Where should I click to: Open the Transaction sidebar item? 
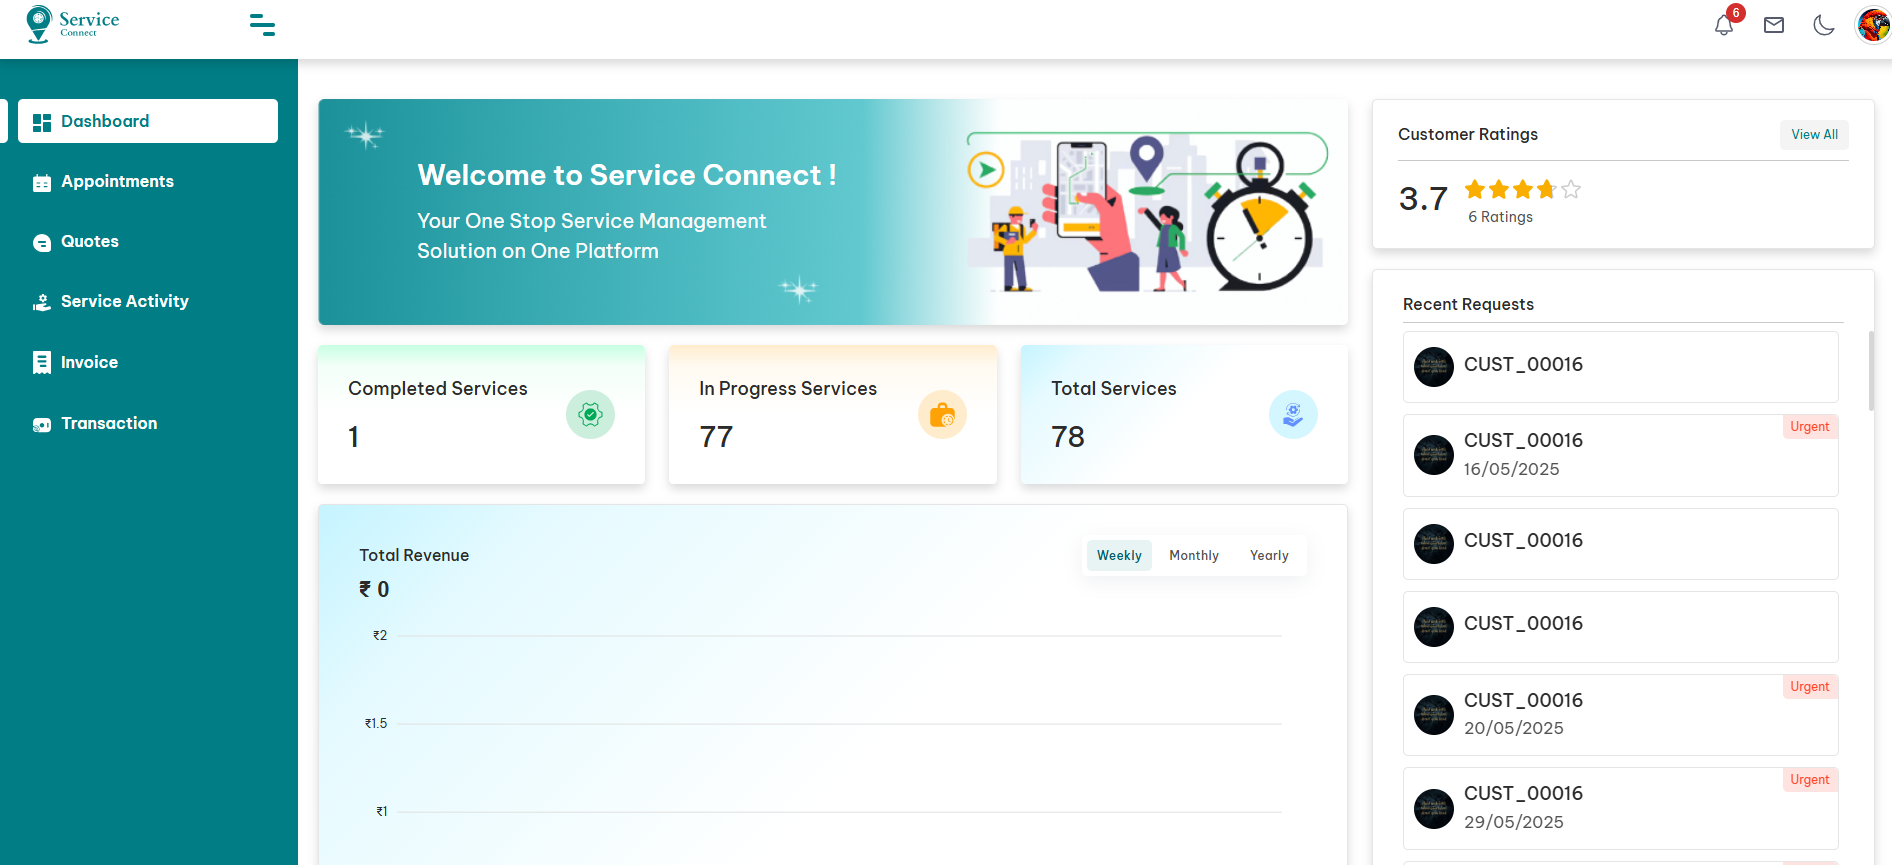[x=109, y=424]
